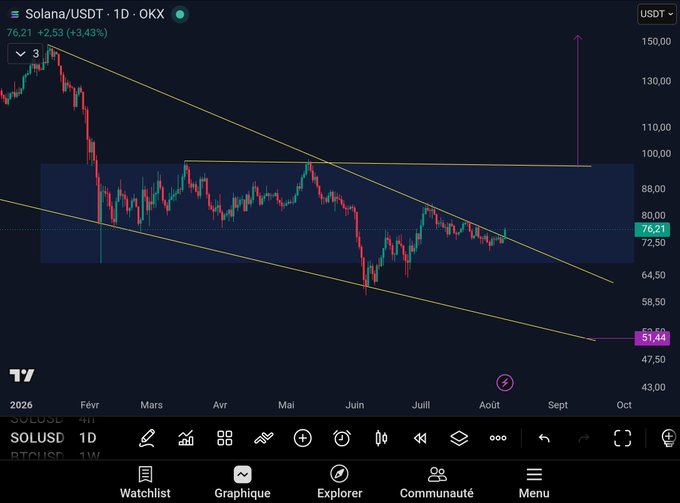Open more options three-dots icon
This screenshot has height=503, width=680.
pyautogui.click(x=498, y=438)
